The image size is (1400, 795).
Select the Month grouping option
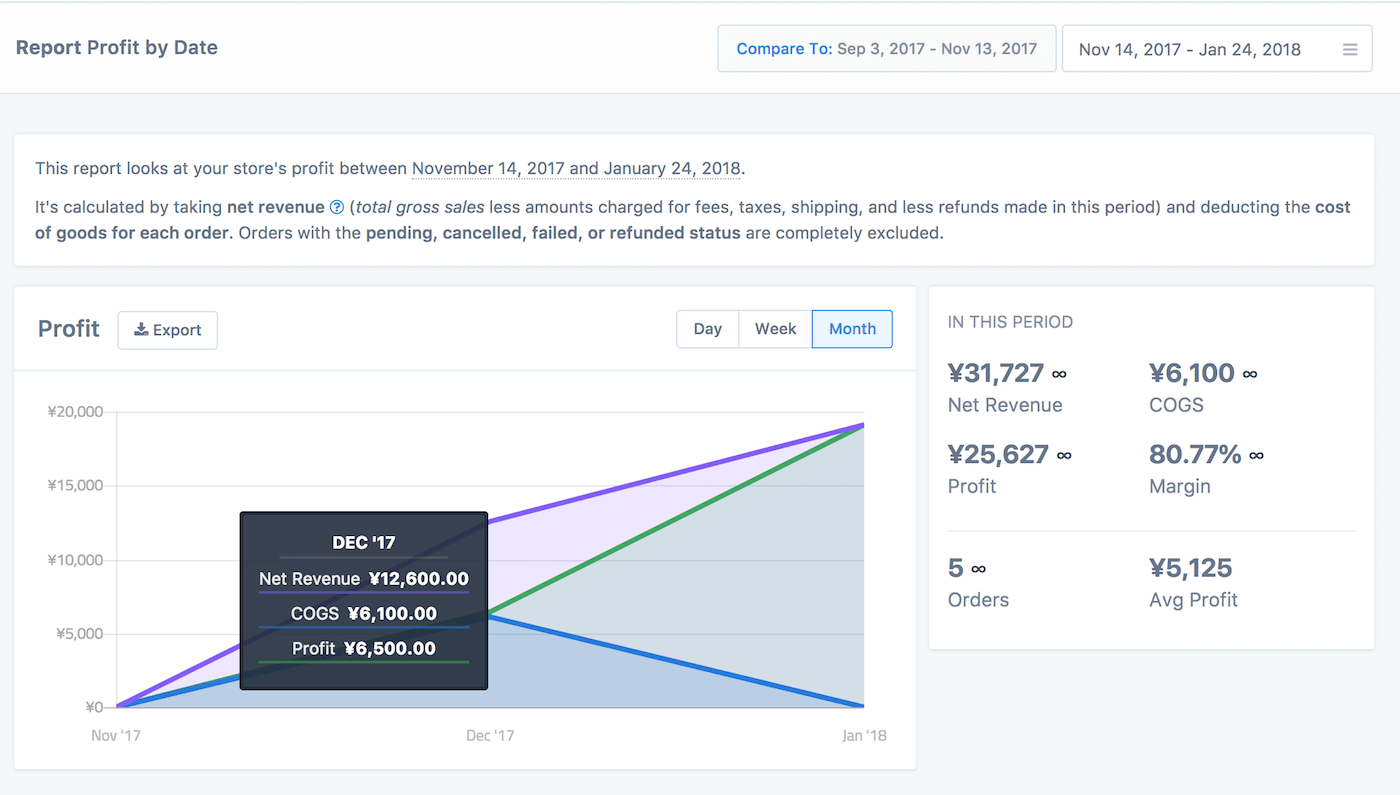[x=852, y=329]
